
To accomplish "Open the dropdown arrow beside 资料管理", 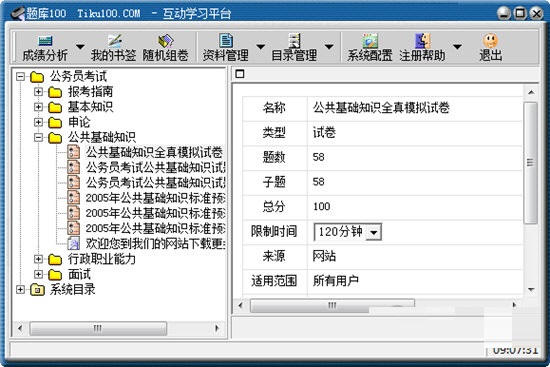I will (x=260, y=46).
